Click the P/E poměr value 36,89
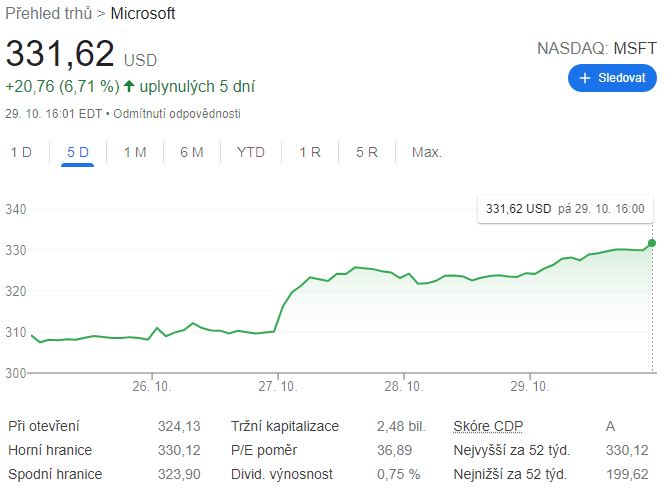Viewport: 666px width, 494px height. click(x=394, y=450)
